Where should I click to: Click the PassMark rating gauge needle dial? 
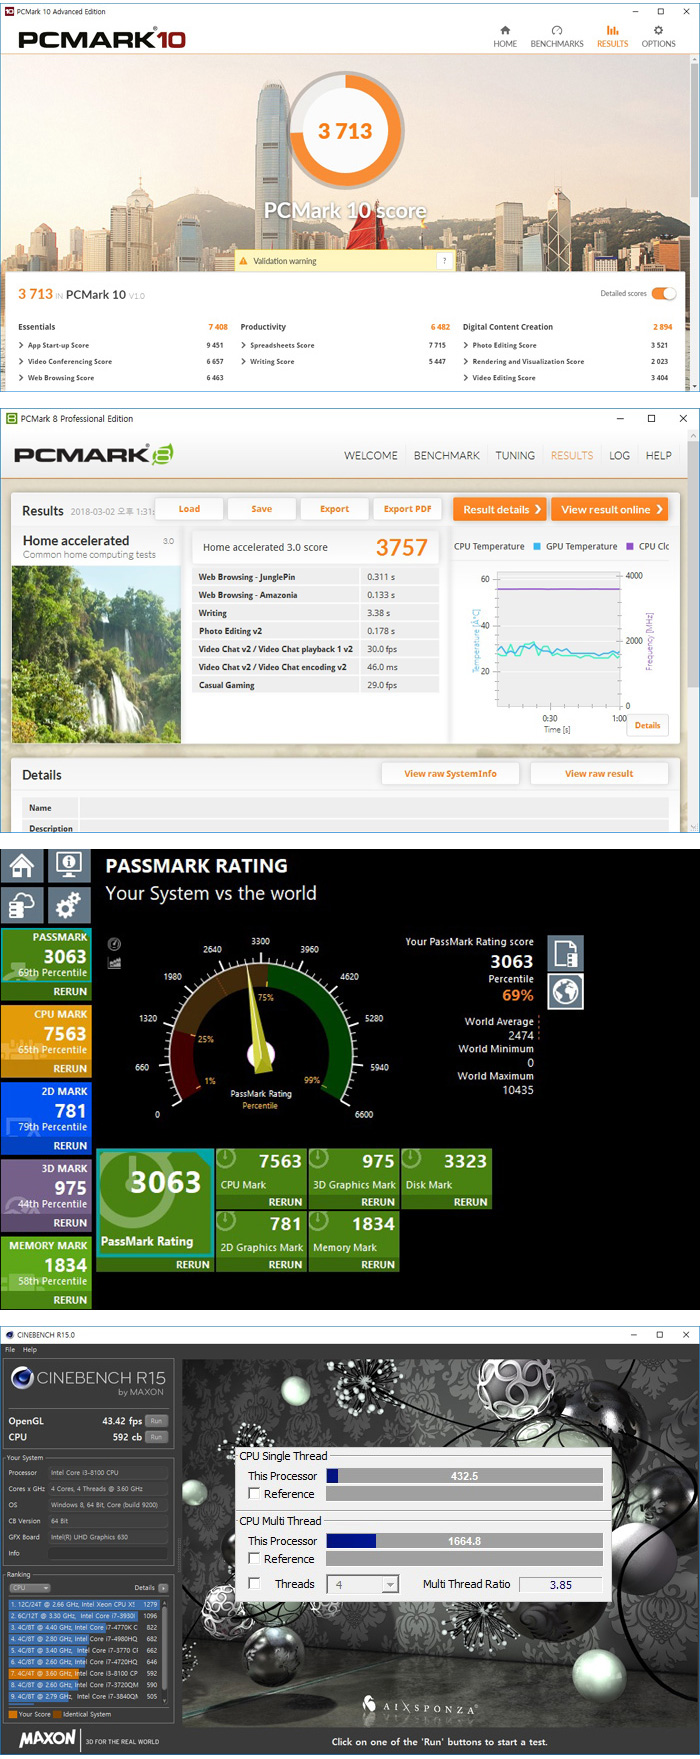[260, 1030]
